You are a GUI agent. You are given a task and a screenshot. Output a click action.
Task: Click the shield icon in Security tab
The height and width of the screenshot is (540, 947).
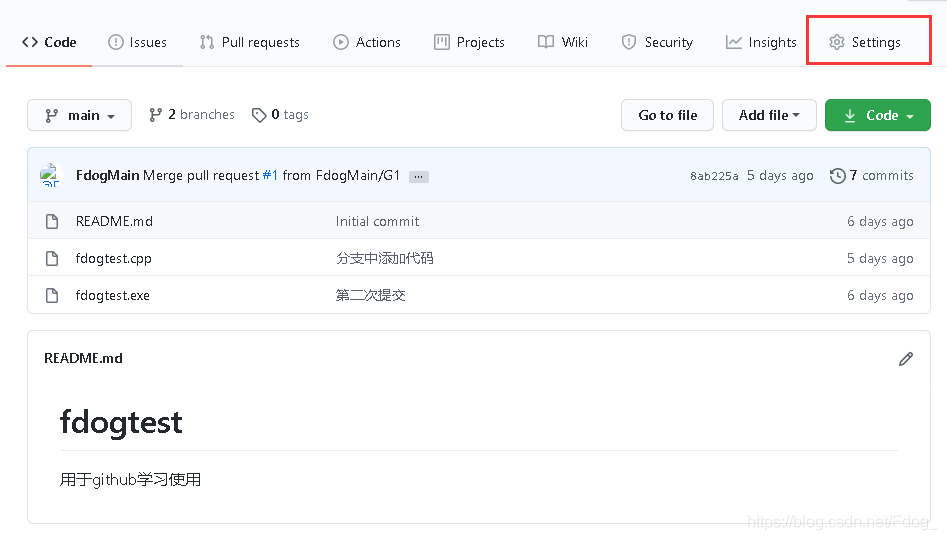629,42
